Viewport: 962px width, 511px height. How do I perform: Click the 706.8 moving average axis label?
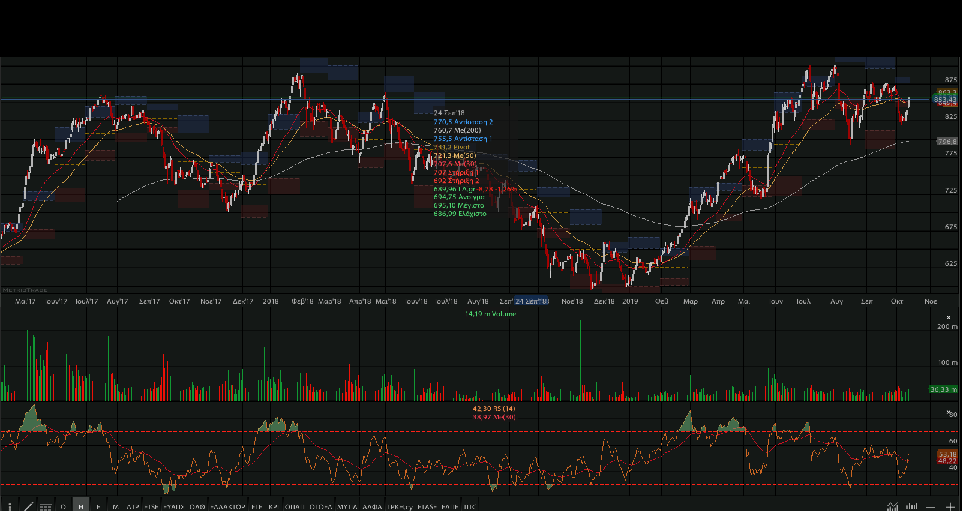(945, 142)
